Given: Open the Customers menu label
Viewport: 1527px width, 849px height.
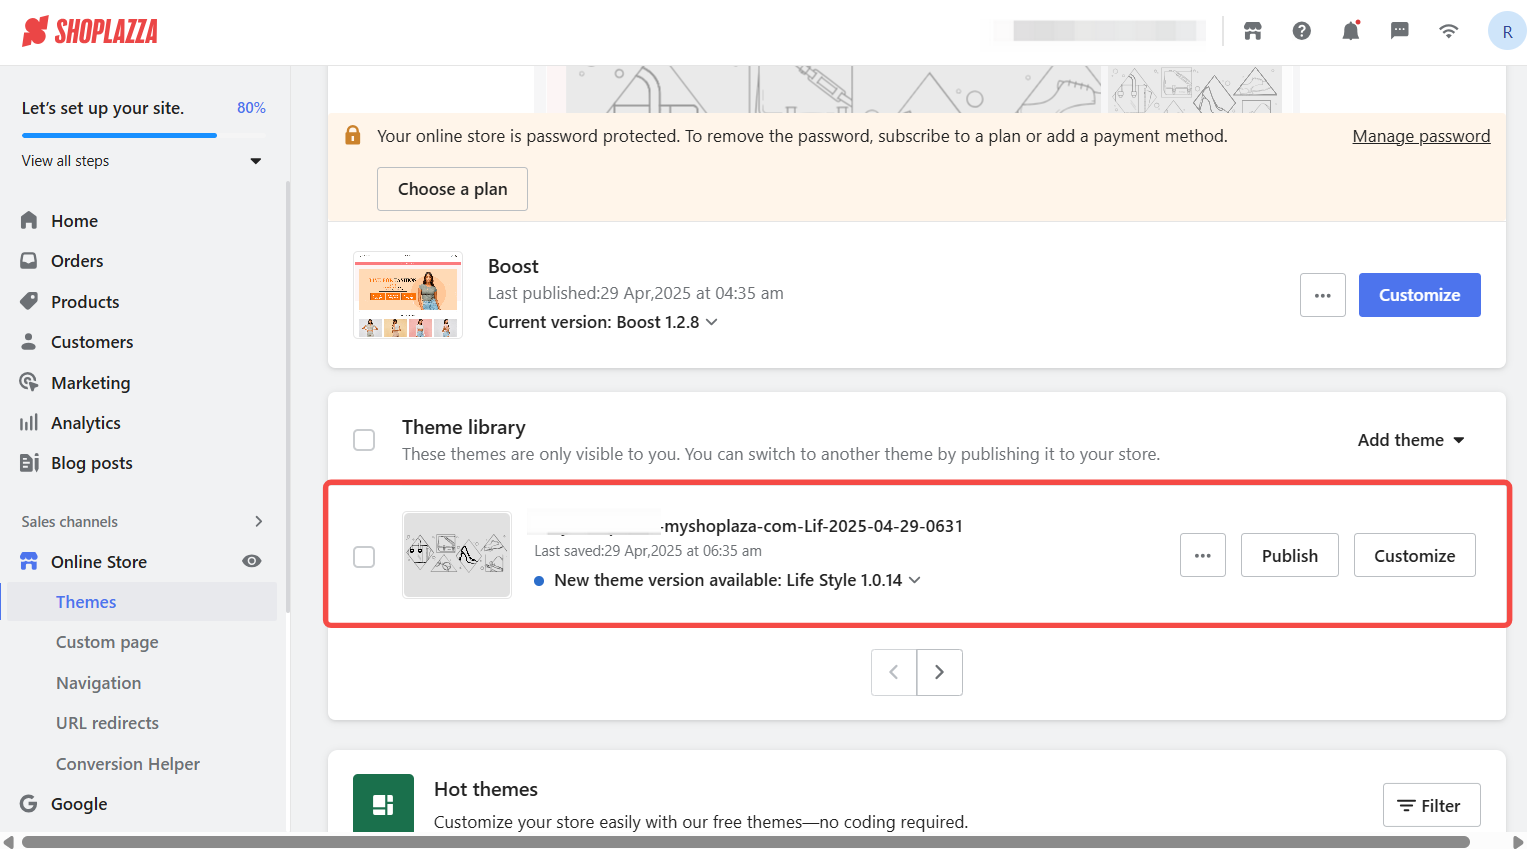Looking at the screenshot, I should coord(92,341).
